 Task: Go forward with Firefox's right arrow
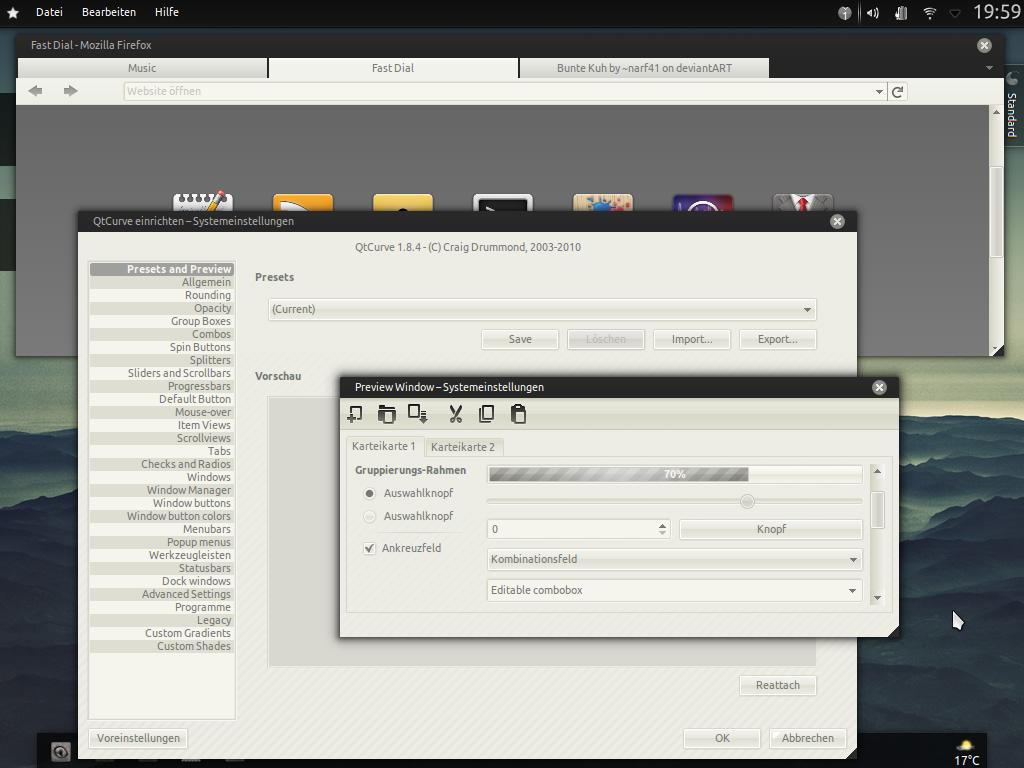(71, 91)
